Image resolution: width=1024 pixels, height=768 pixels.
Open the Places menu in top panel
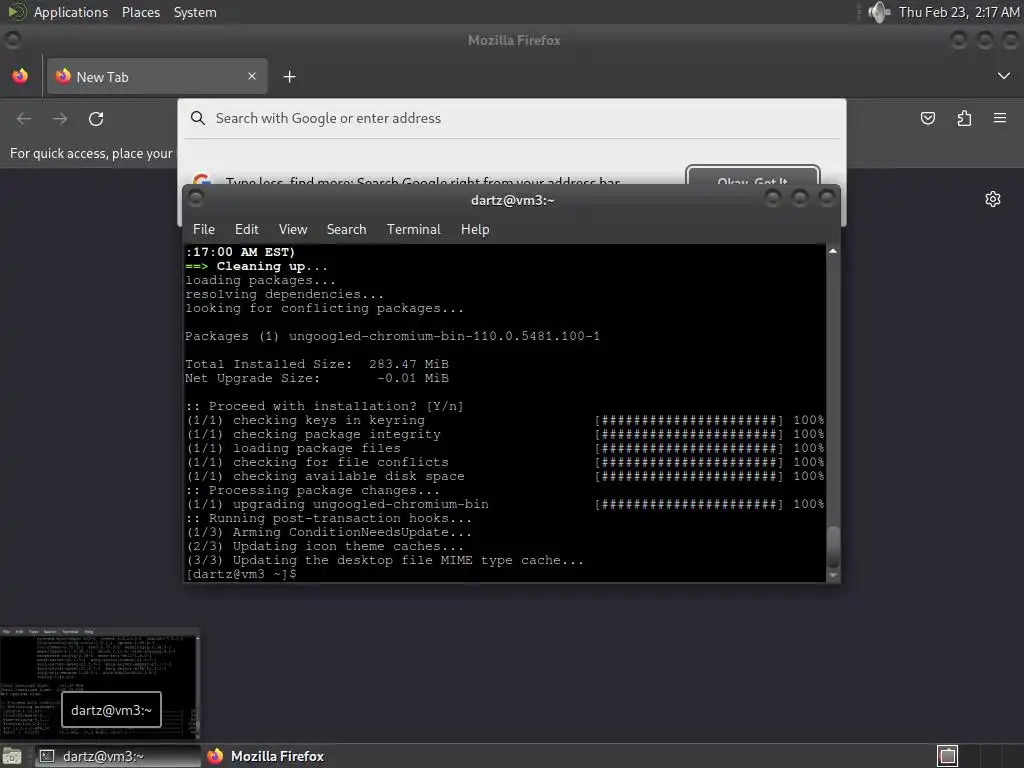point(140,12)
